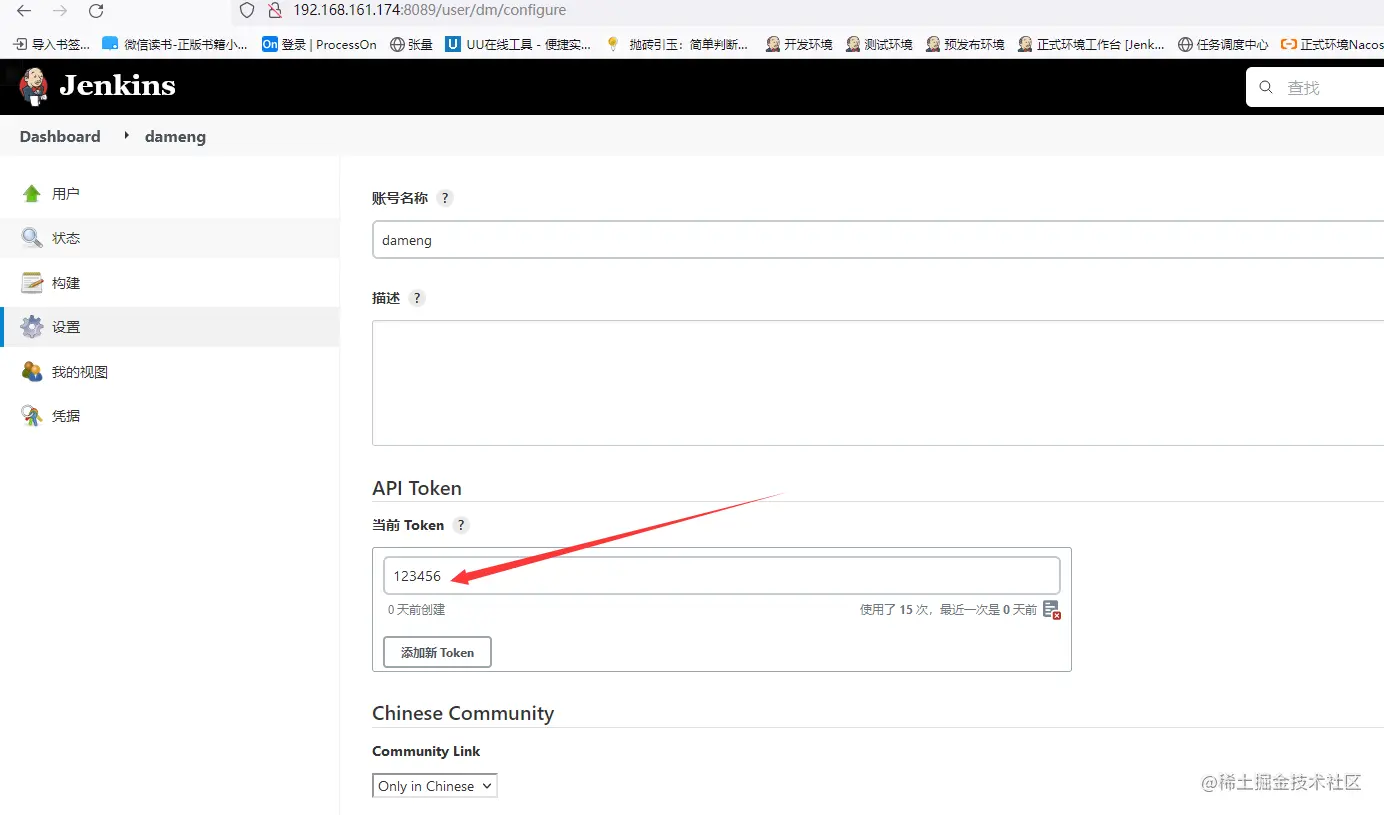Open the 登录 | ProcessOn bookmark

(319, 44)
